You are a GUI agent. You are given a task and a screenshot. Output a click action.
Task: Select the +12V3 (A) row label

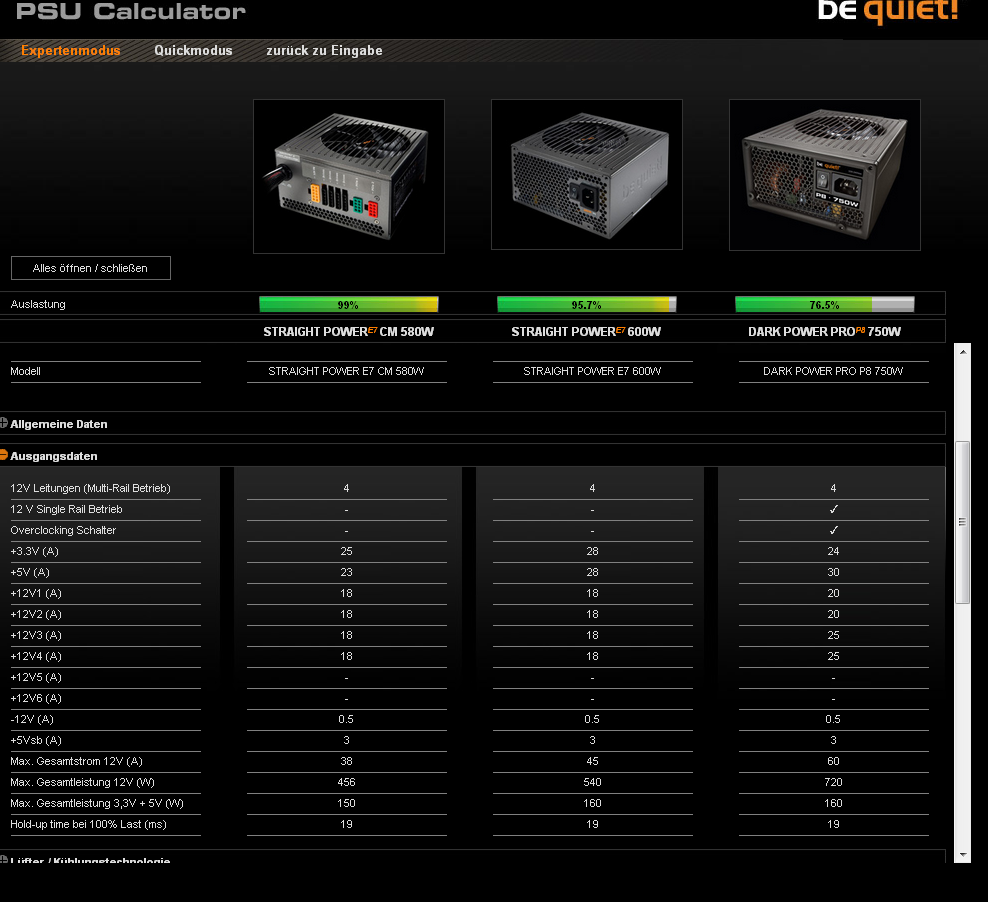tap(36, 636)
